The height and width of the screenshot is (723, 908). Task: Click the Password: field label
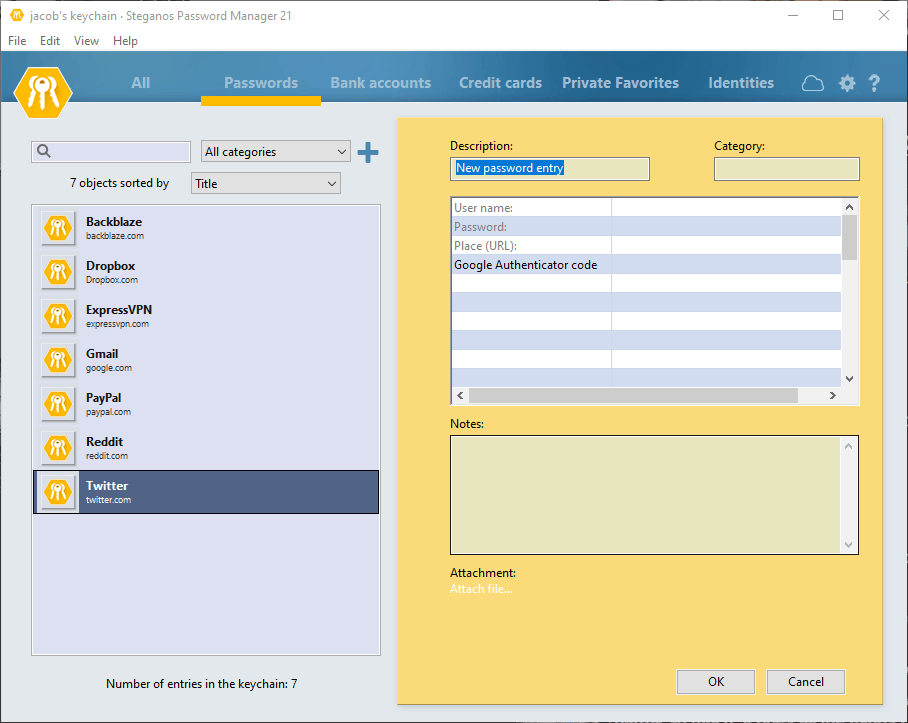click(481, 227)
